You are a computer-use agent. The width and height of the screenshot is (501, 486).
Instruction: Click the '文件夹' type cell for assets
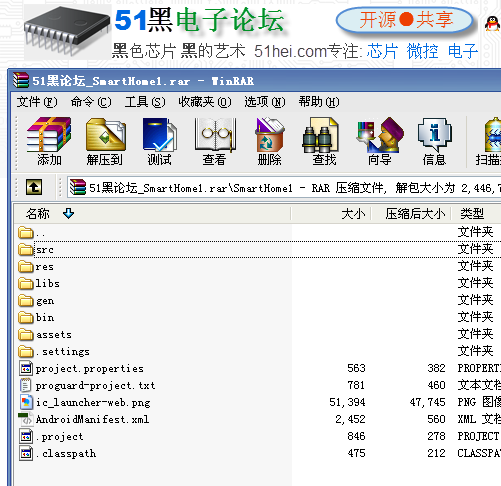point(475,334)
